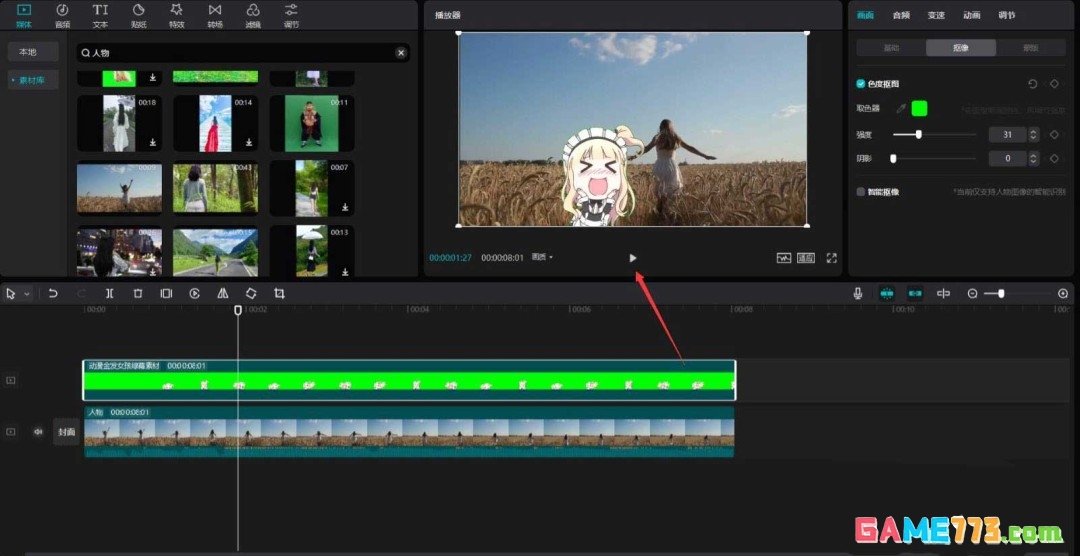Open the 画质 quality dropdown in player
Screen dimensions: 1080x556
point(542,258)
